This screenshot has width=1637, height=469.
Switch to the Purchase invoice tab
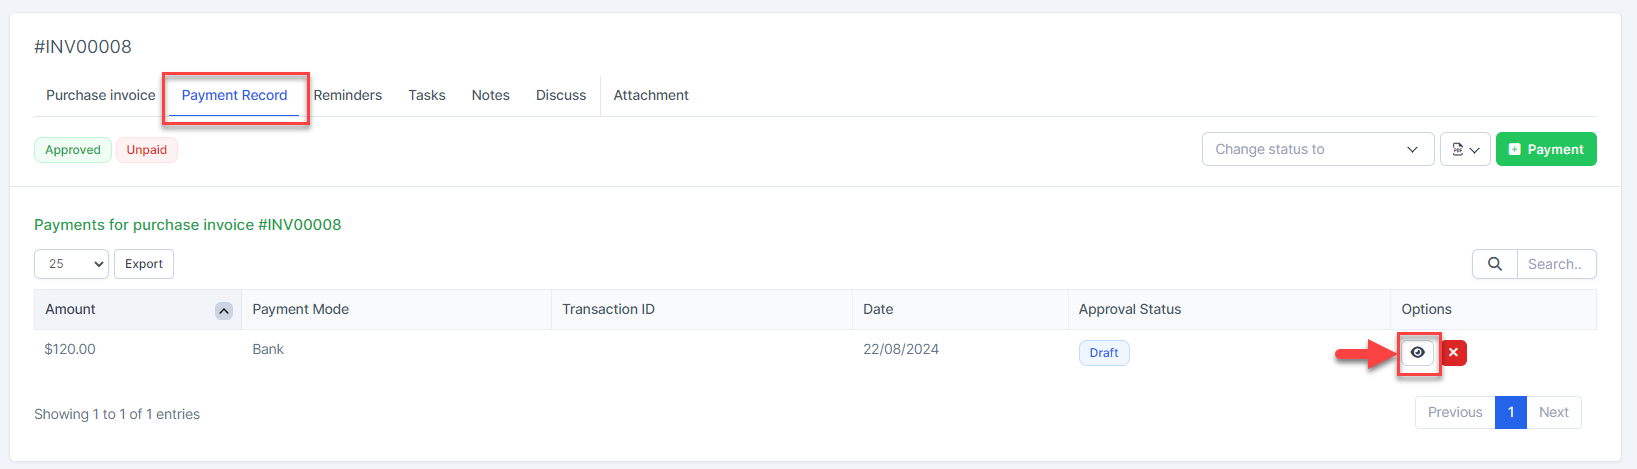point(100,96)
